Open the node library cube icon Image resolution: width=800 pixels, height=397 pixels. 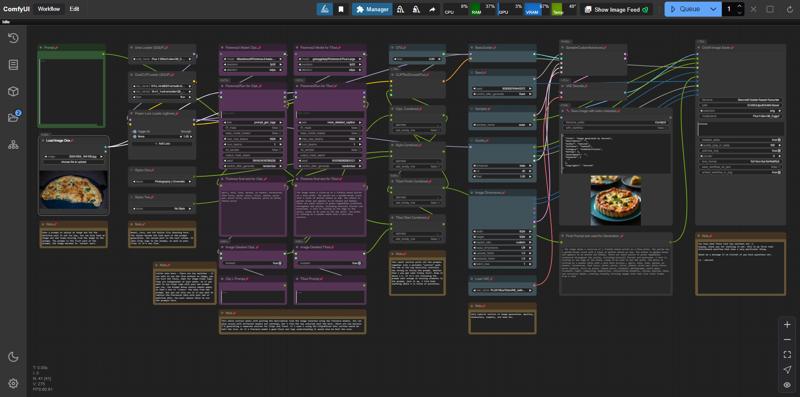click(13, 91)
